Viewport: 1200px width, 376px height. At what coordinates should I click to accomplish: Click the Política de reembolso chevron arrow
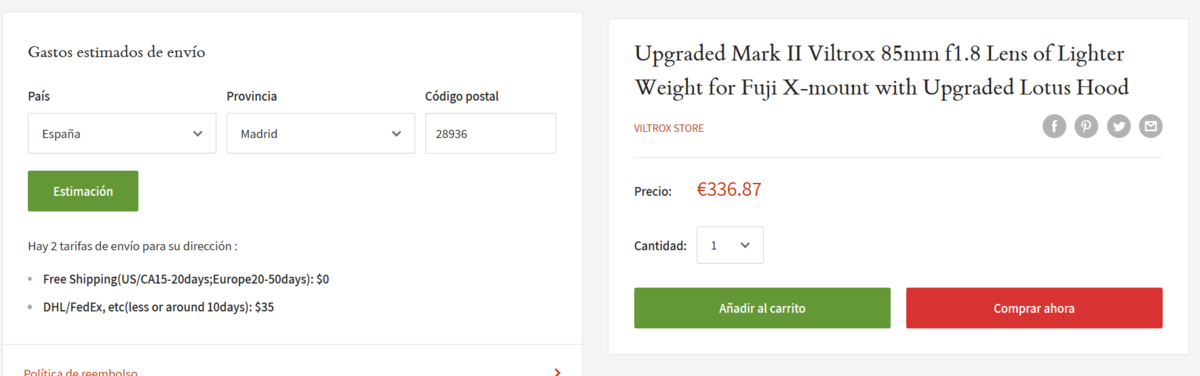click(x=557, y=371)
